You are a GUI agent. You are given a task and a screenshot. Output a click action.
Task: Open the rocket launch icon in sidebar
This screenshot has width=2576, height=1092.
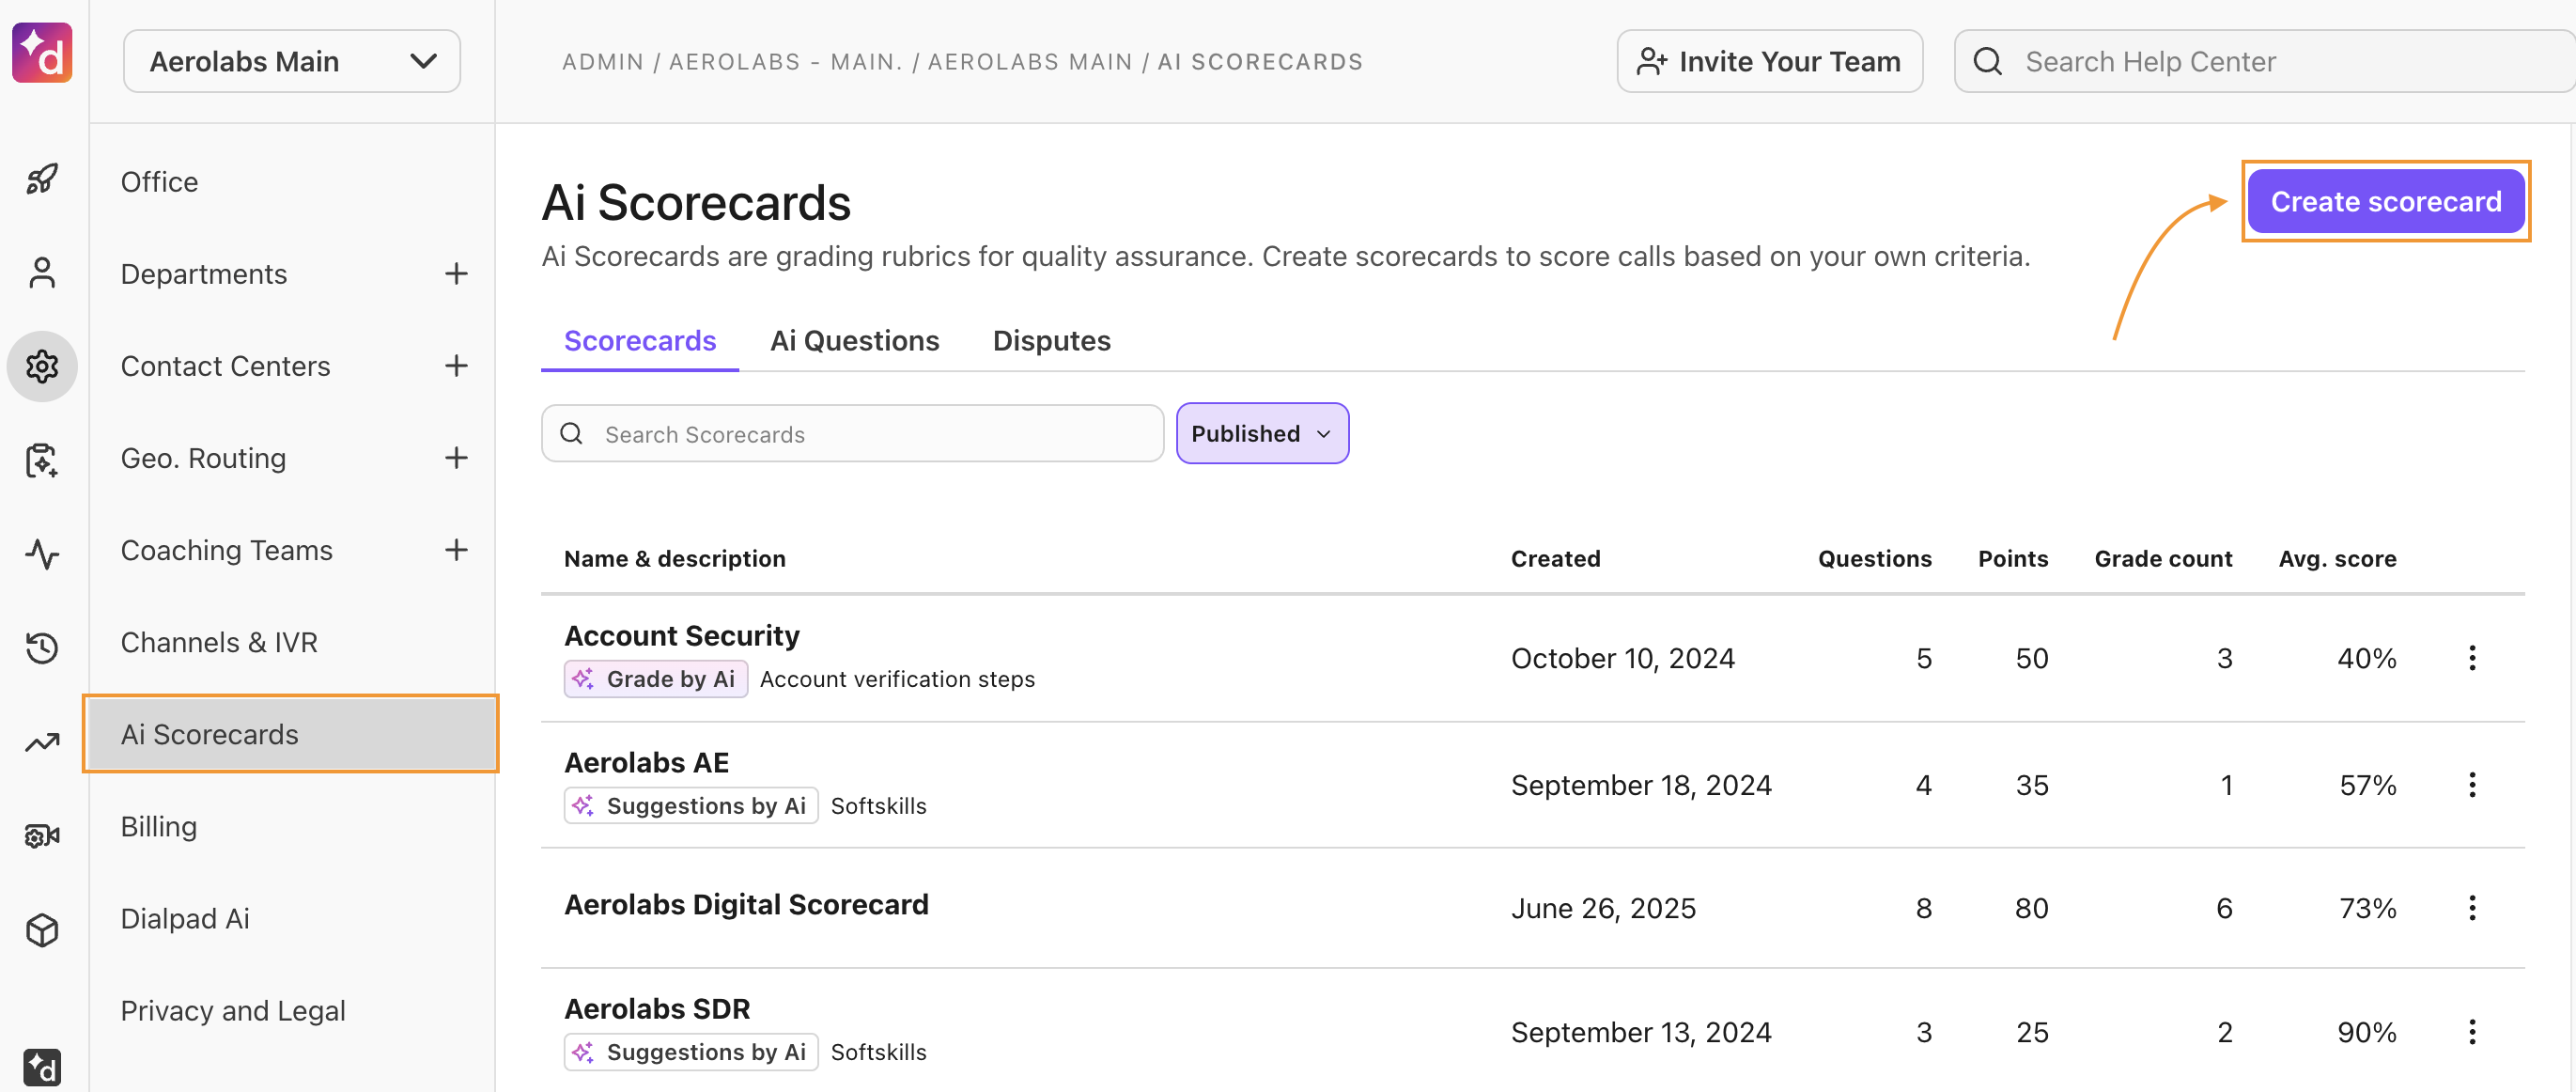tap(42, 180)
